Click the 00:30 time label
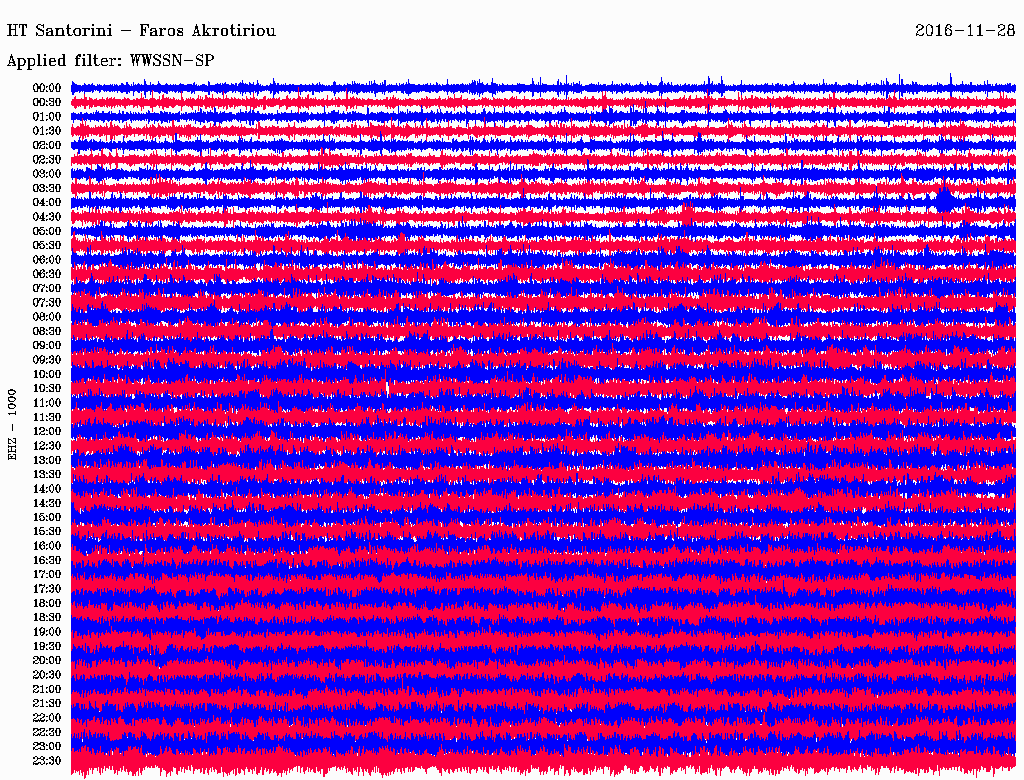Image resolution: width=1024 pixels, height=780 pixels. (46, 102)
